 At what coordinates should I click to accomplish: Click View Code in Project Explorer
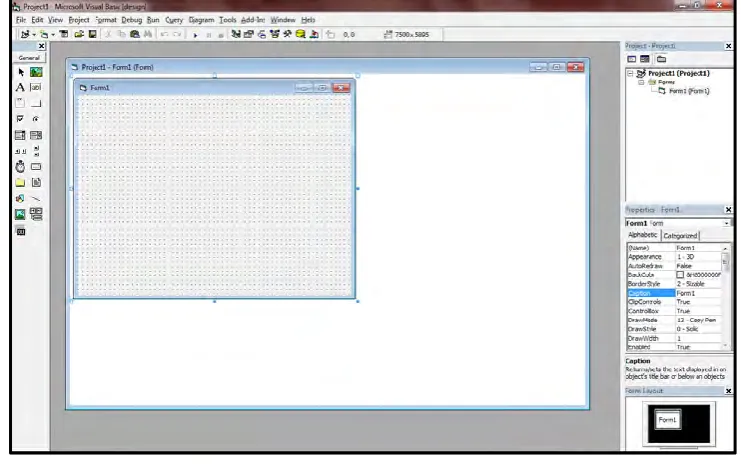point(632,59)
